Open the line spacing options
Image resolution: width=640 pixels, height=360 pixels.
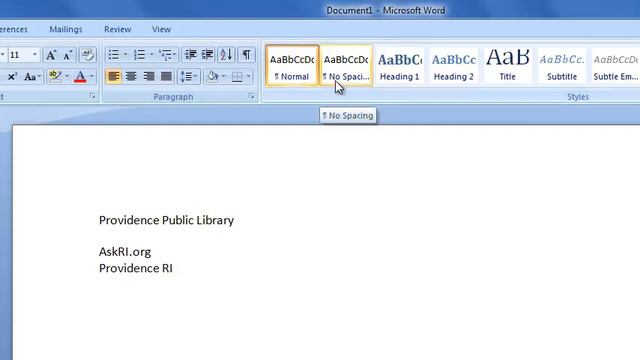point(189,76)
